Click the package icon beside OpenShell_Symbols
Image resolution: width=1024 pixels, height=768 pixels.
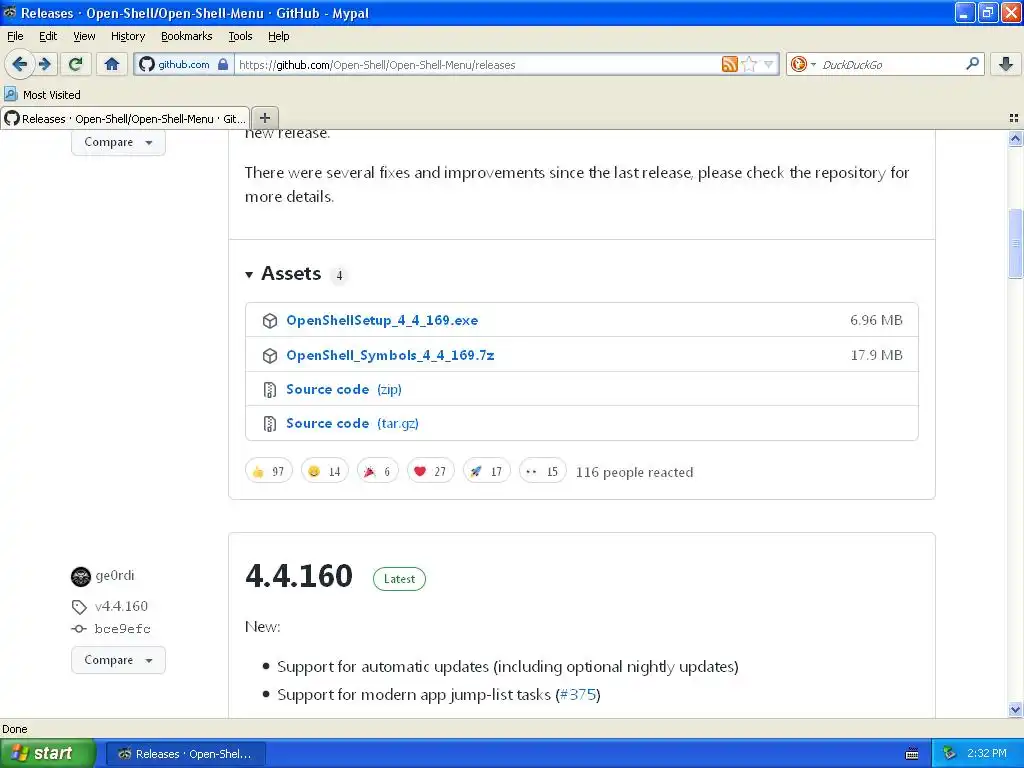click(270, 355)
